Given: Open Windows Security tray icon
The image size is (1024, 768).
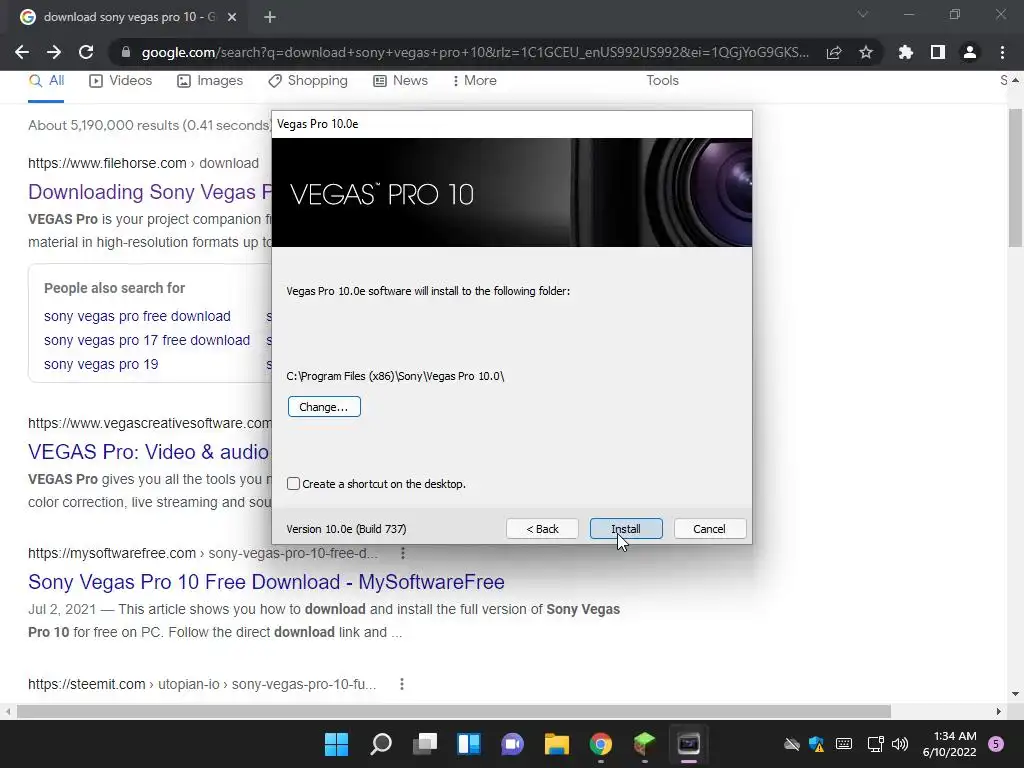Looking at the screenshot, I should point(816,744).
